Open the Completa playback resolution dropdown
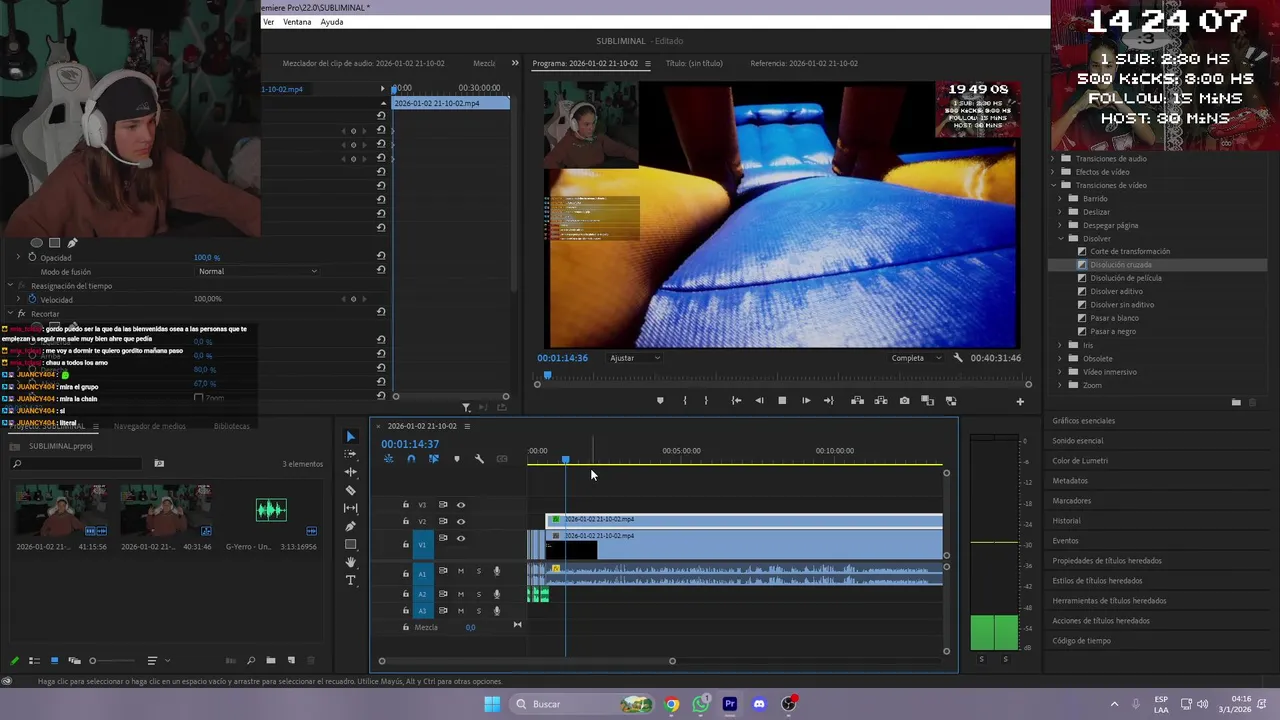 point(916,358)
